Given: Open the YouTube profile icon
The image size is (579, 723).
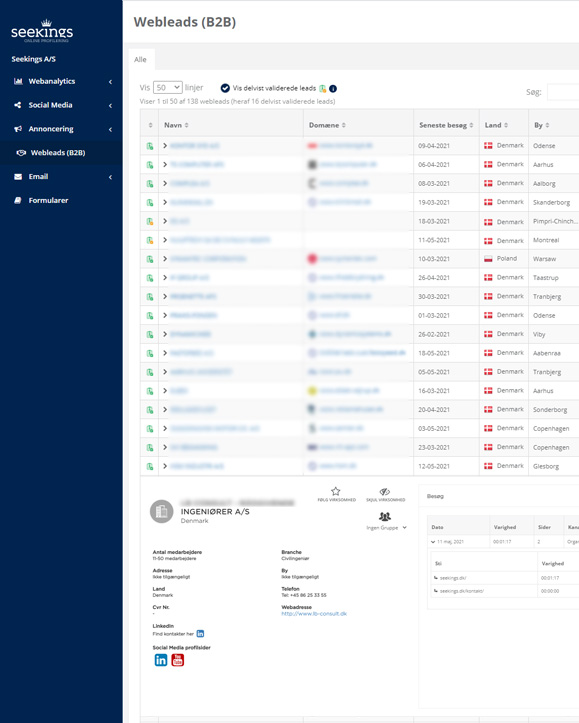Looking at the screenshot, I should pos(177,660).
